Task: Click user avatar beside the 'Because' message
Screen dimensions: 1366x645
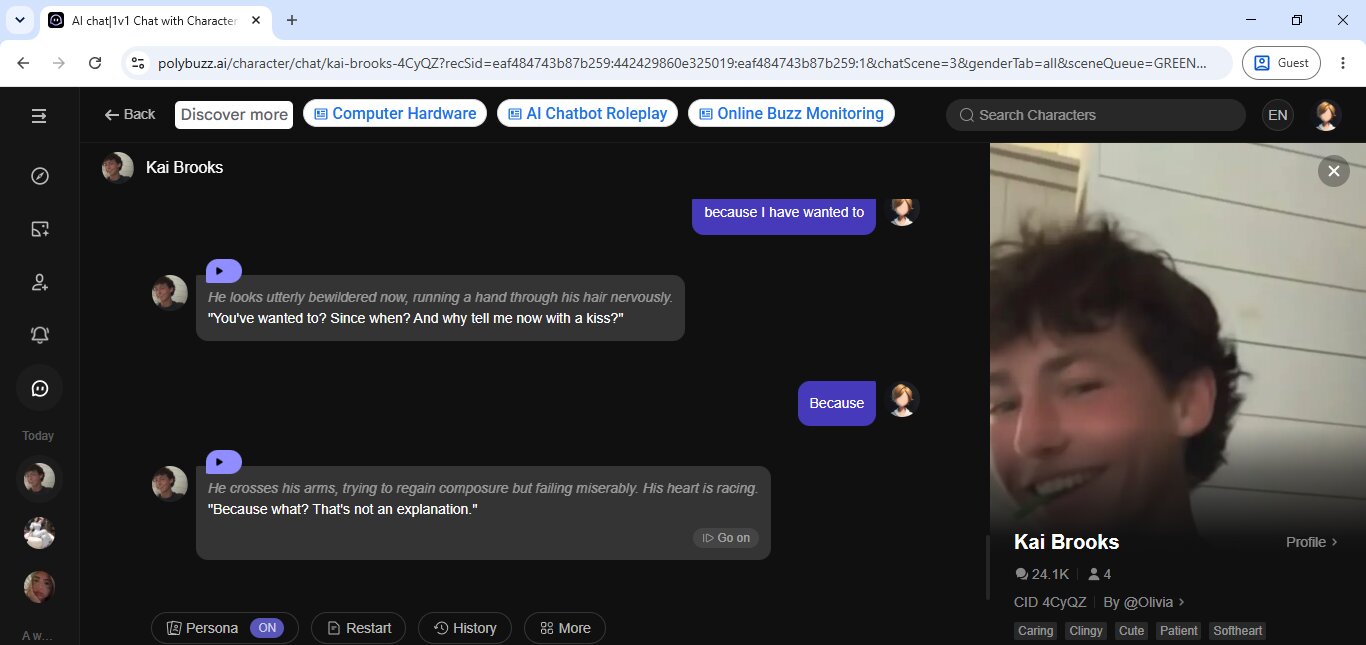Action: (x=902, y=400)
